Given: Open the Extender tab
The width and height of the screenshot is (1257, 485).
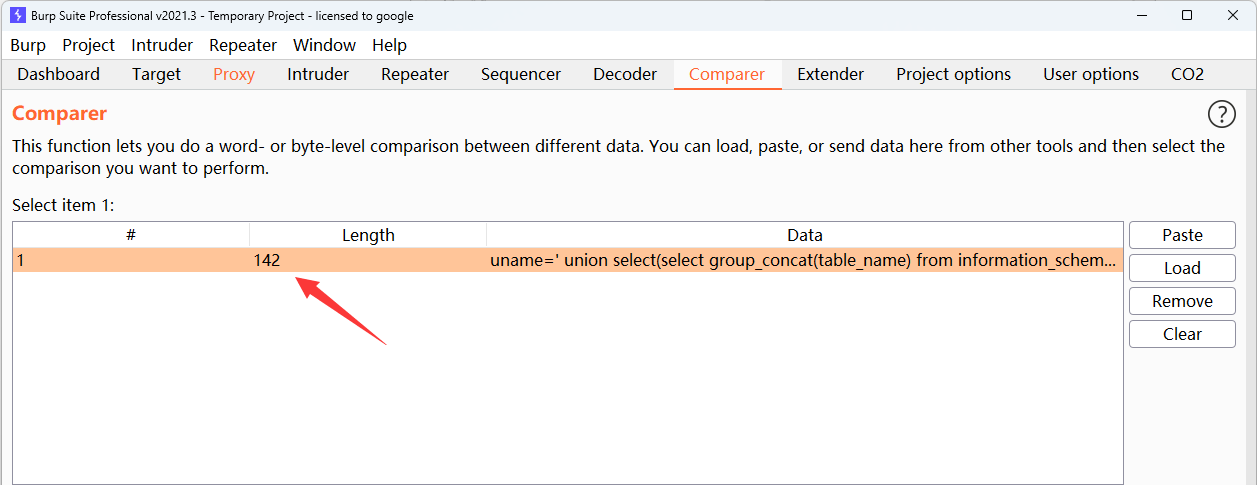Looking at the screenshot, I should (830, 74).
